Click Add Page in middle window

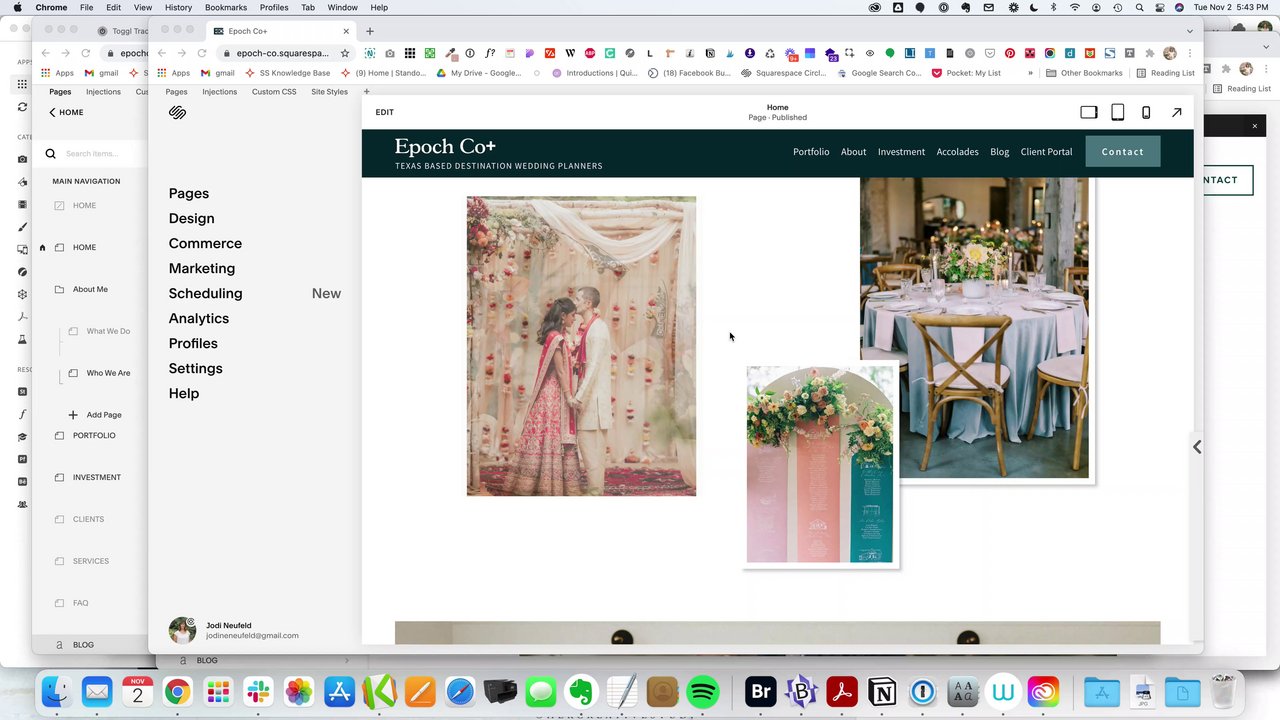pos(95,415)
